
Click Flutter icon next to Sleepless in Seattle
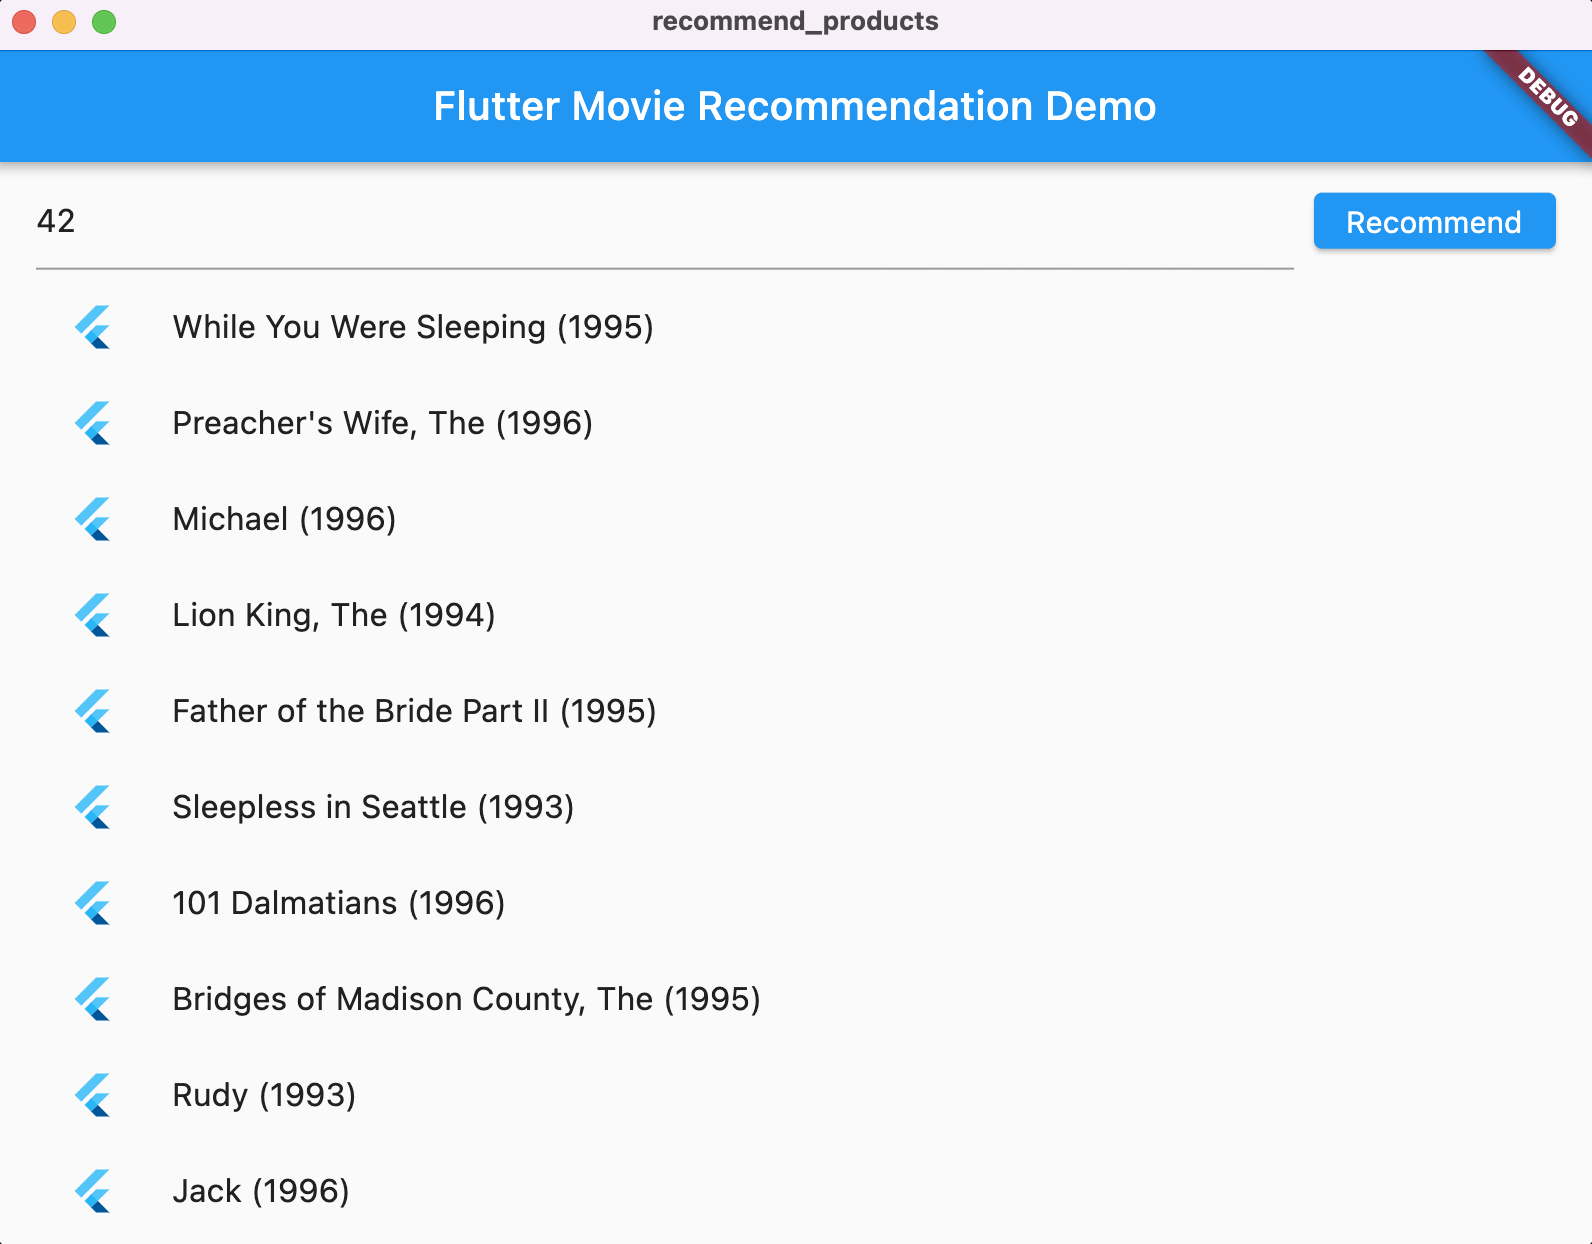[x=93, y=807]
